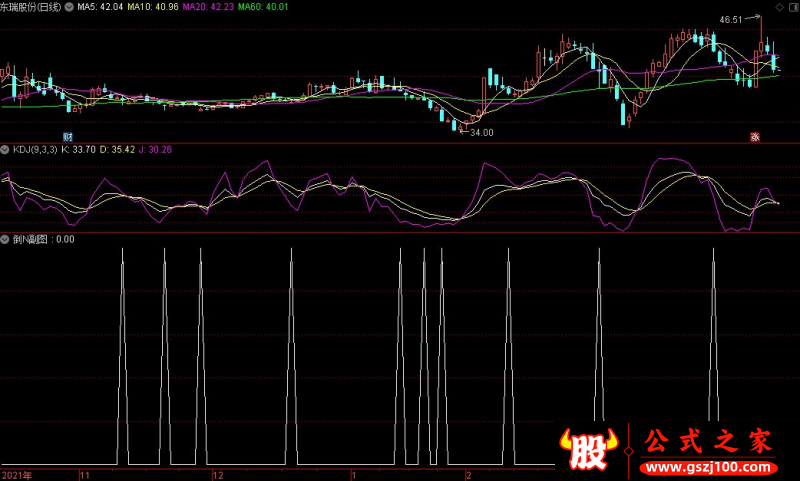Click the panel layout icon at top right
Screen dimensions: 800x481
[x=793, y=7]
